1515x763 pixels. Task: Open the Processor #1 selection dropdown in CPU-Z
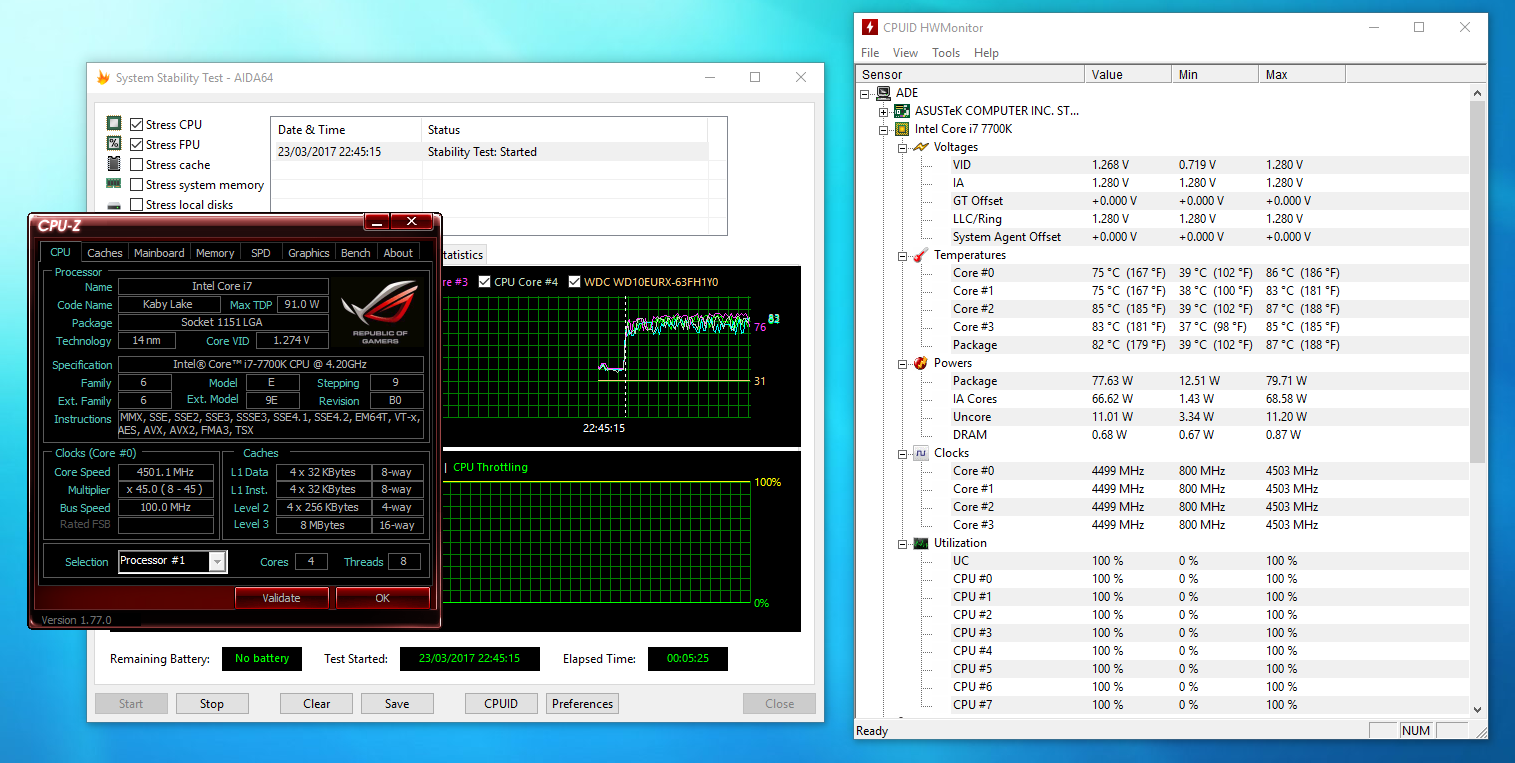click(217, 561)
